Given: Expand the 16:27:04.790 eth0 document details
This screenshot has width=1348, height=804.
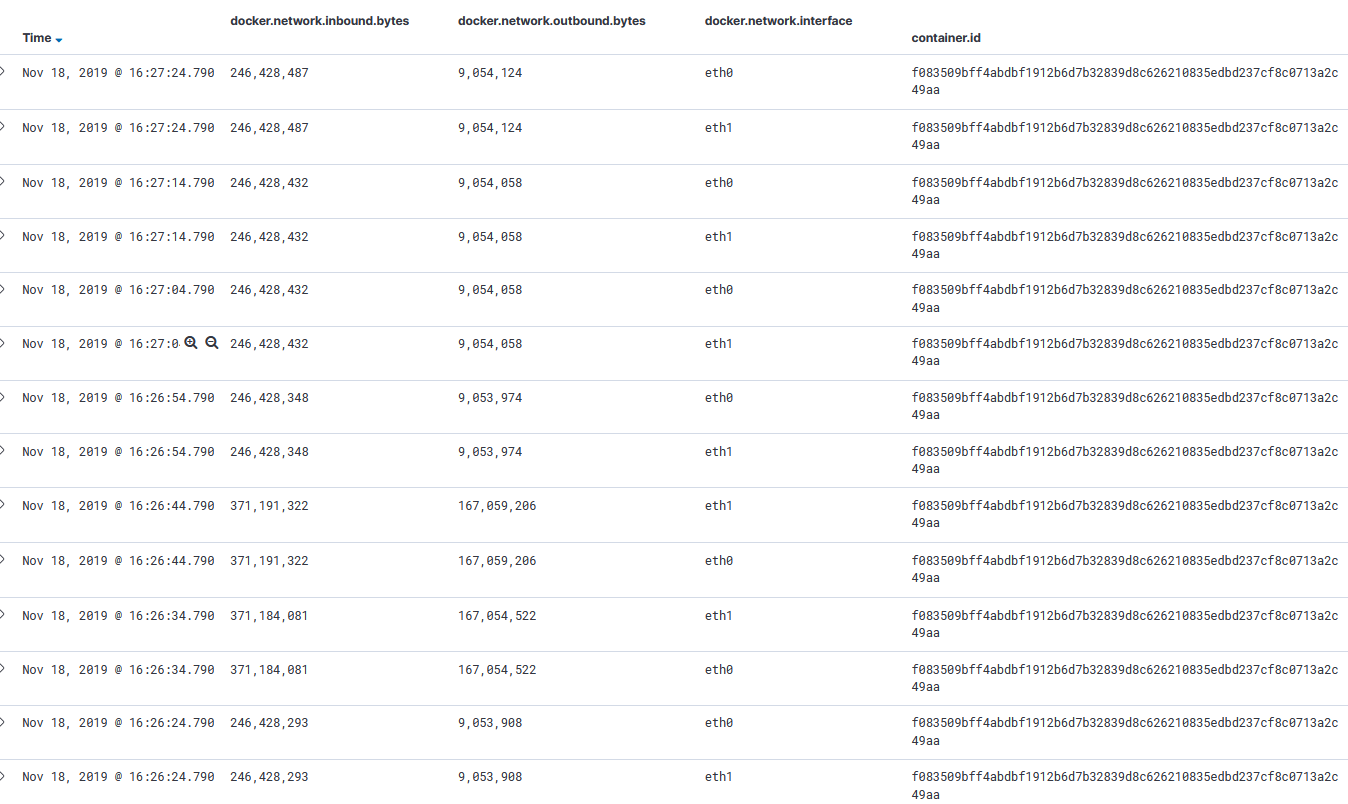Looking at the screenshot, I should pyautogui.click(x=5, y=289).
